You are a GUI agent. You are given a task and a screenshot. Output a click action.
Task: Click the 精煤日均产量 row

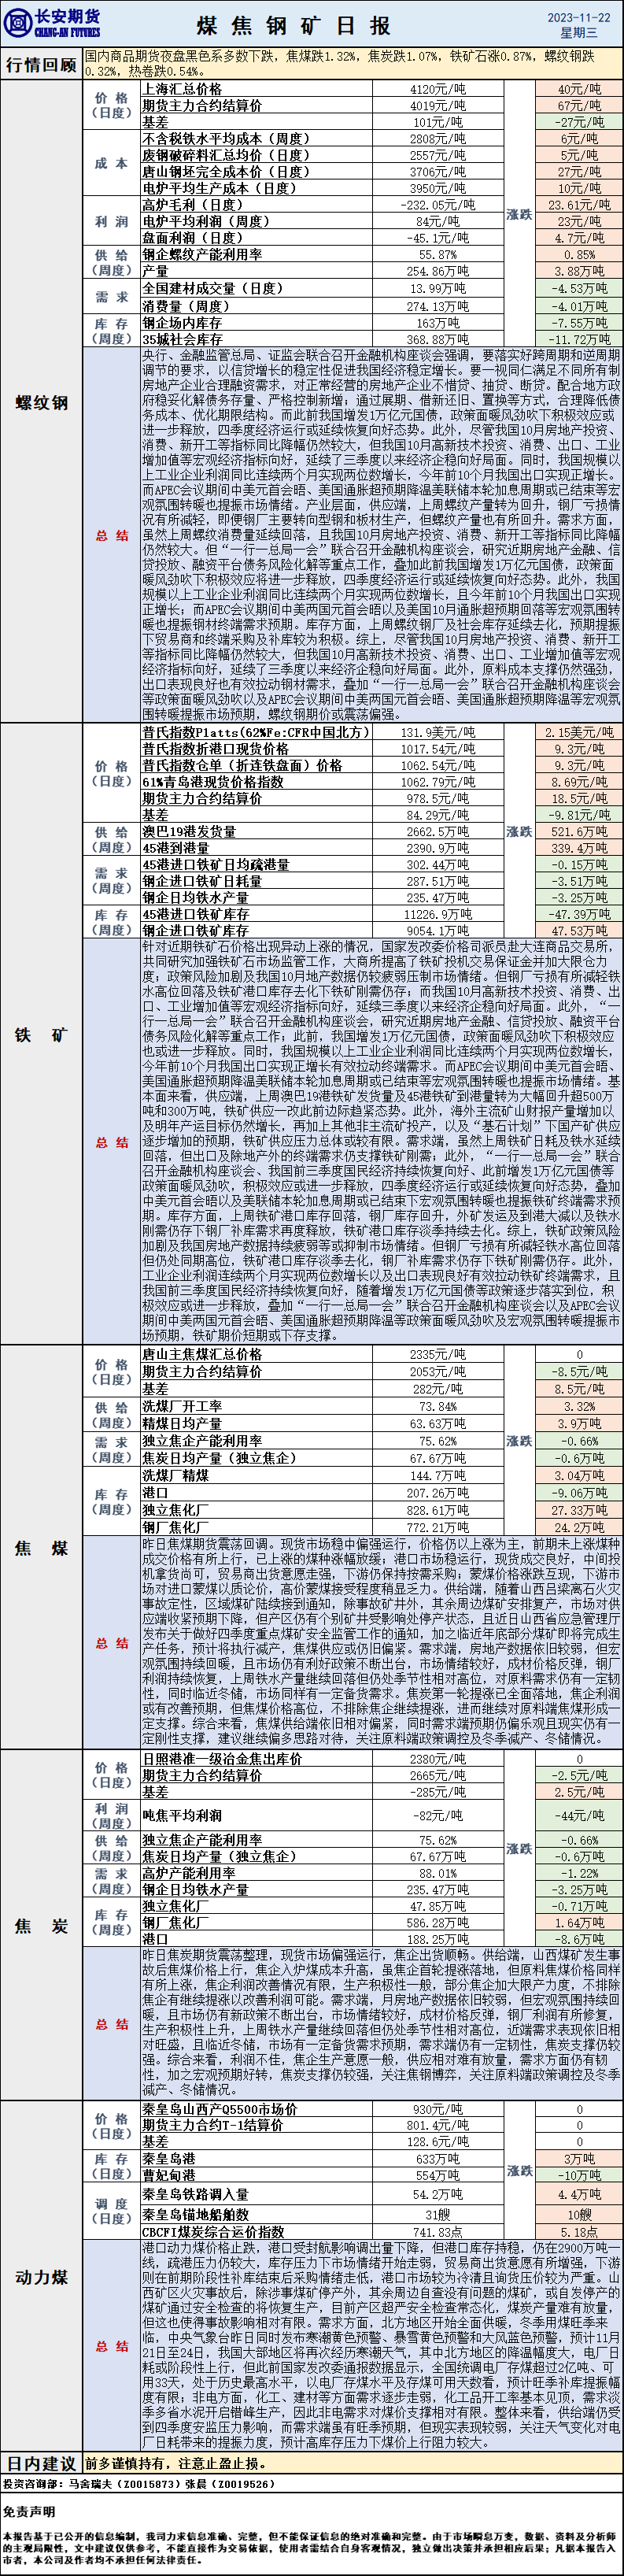pos(182,1423)
